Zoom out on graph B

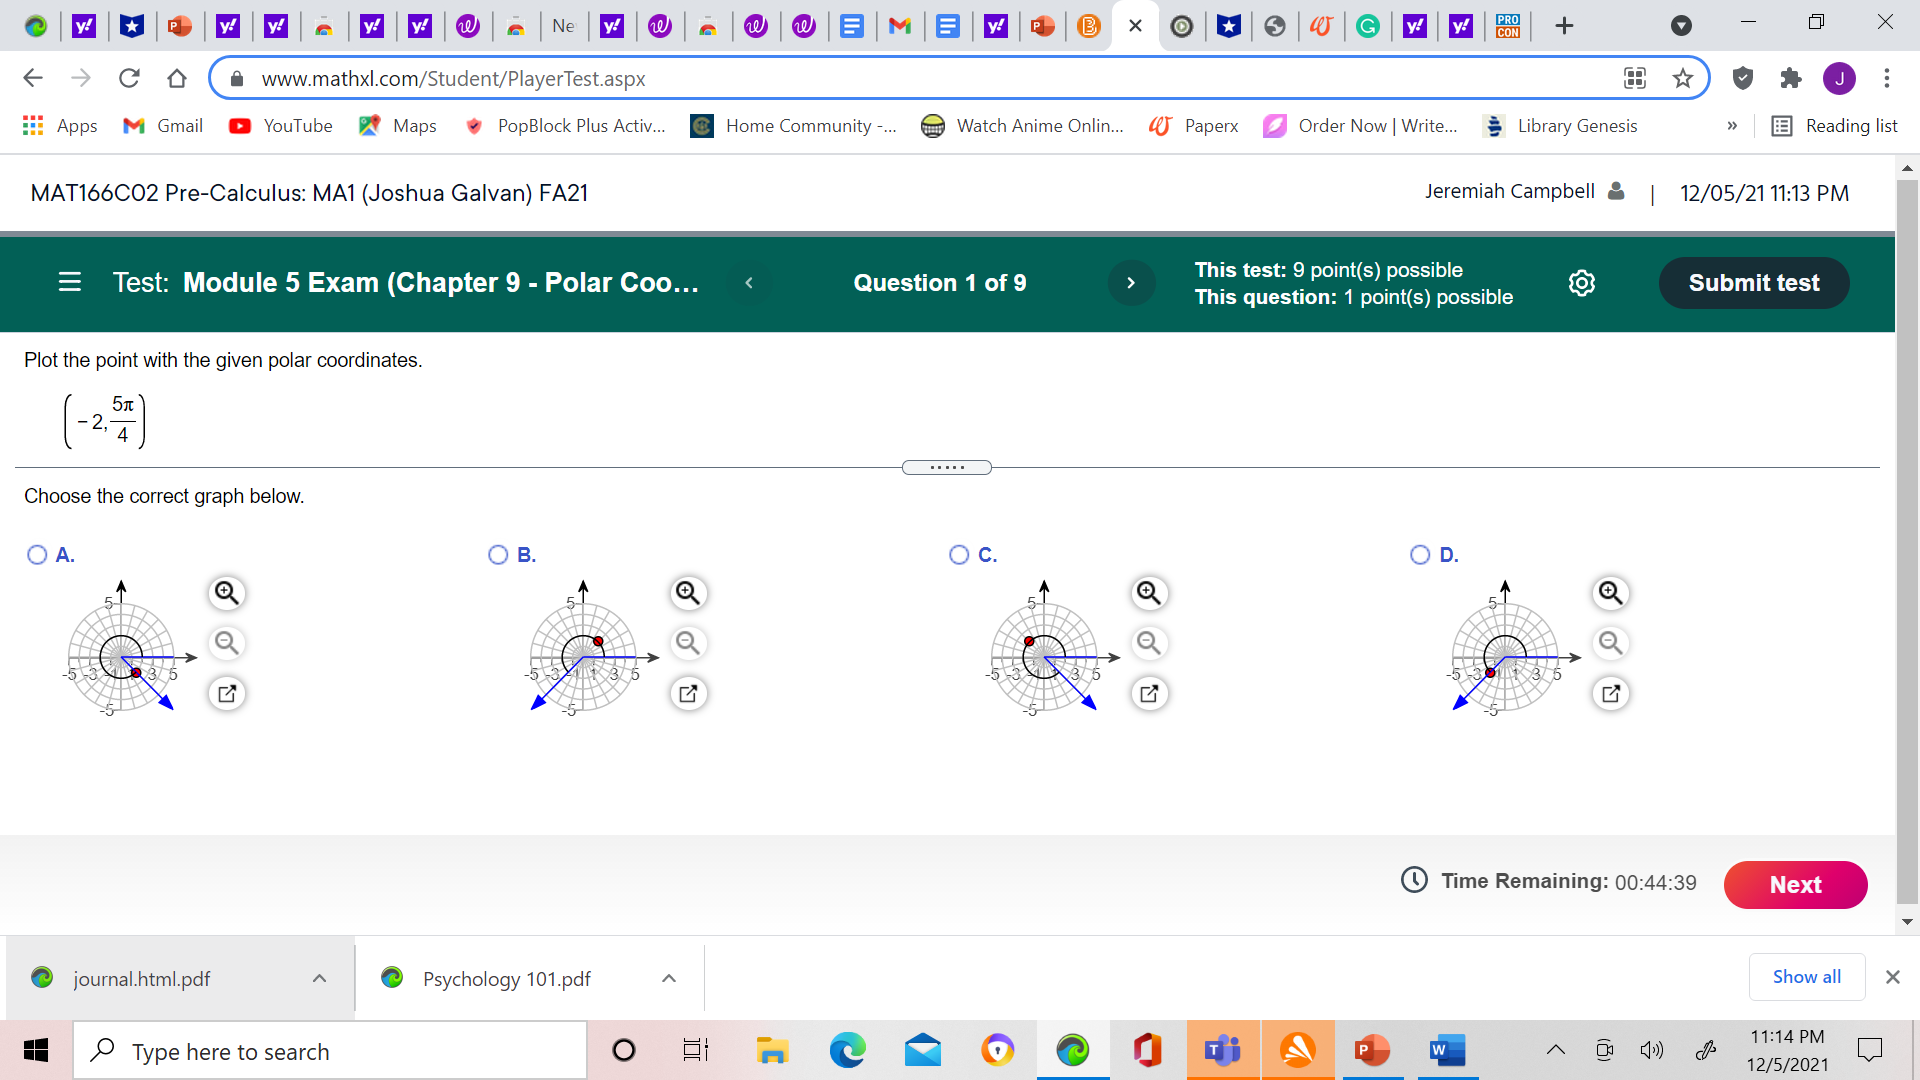688,643
